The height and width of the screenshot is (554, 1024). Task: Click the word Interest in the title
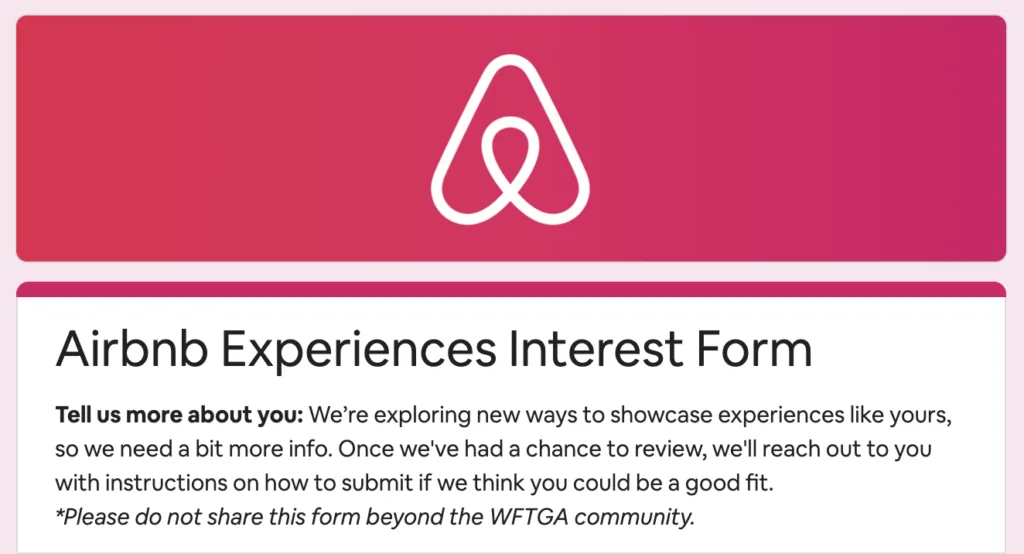point(596,348)
